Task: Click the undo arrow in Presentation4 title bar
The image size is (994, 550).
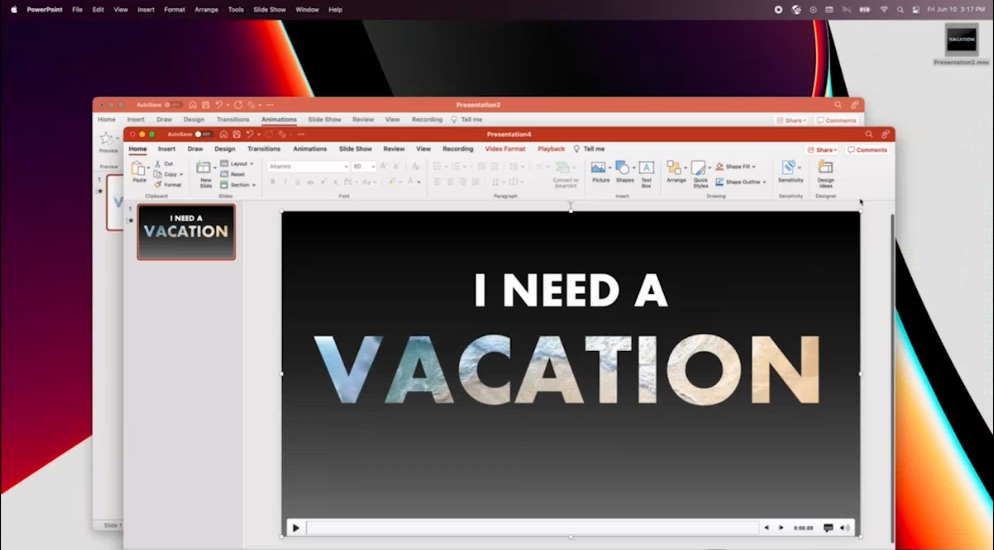Action: (249, 134)
